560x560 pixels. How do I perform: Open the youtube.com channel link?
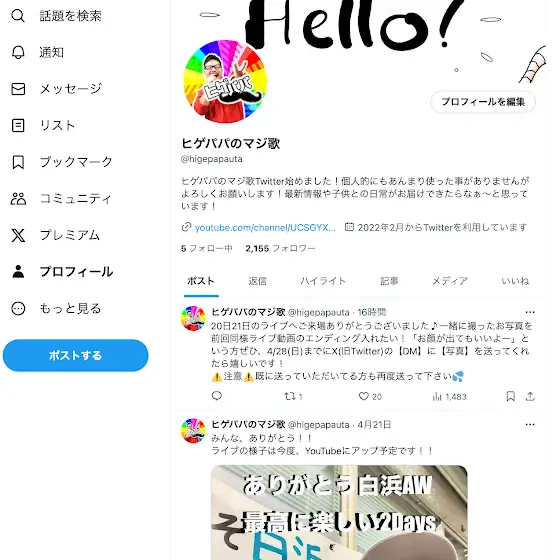click(x=265, y=228)
